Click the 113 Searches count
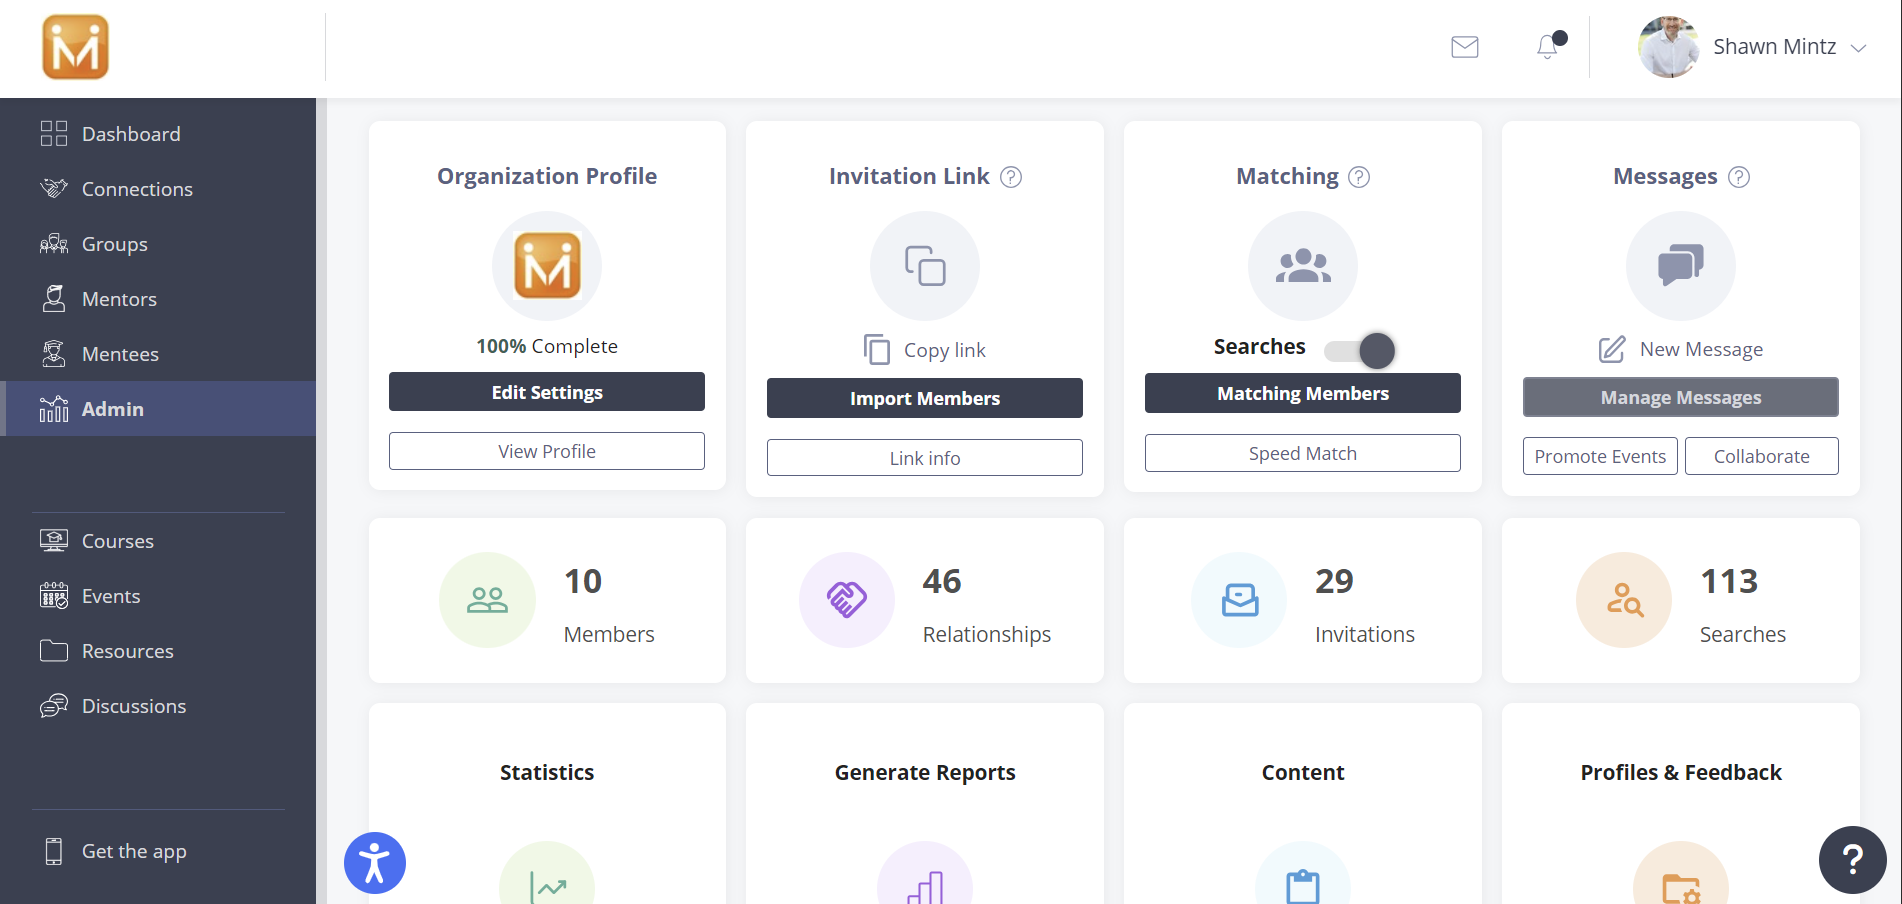Image resolution: width=1902 pixels, height=904 pixels. point(1729,581)
